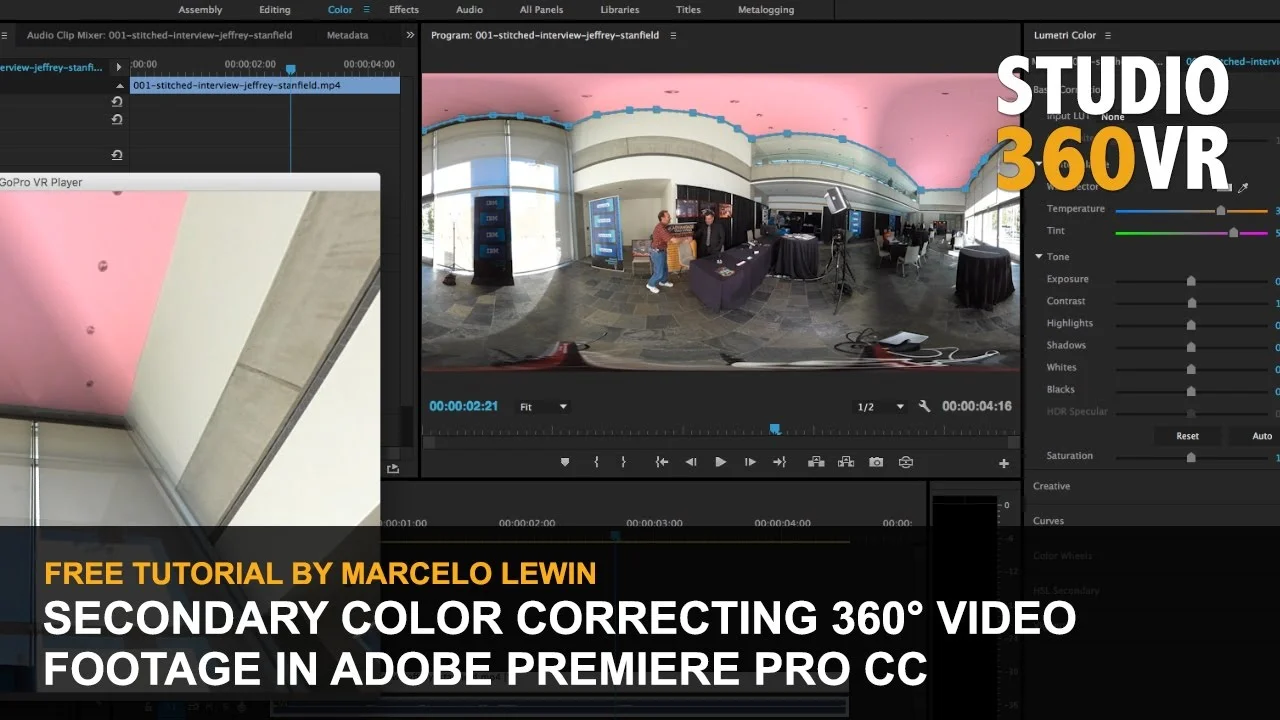The image size is (1280, 720).
Task: Expand the Creative section
Action: pos(1051,486)
